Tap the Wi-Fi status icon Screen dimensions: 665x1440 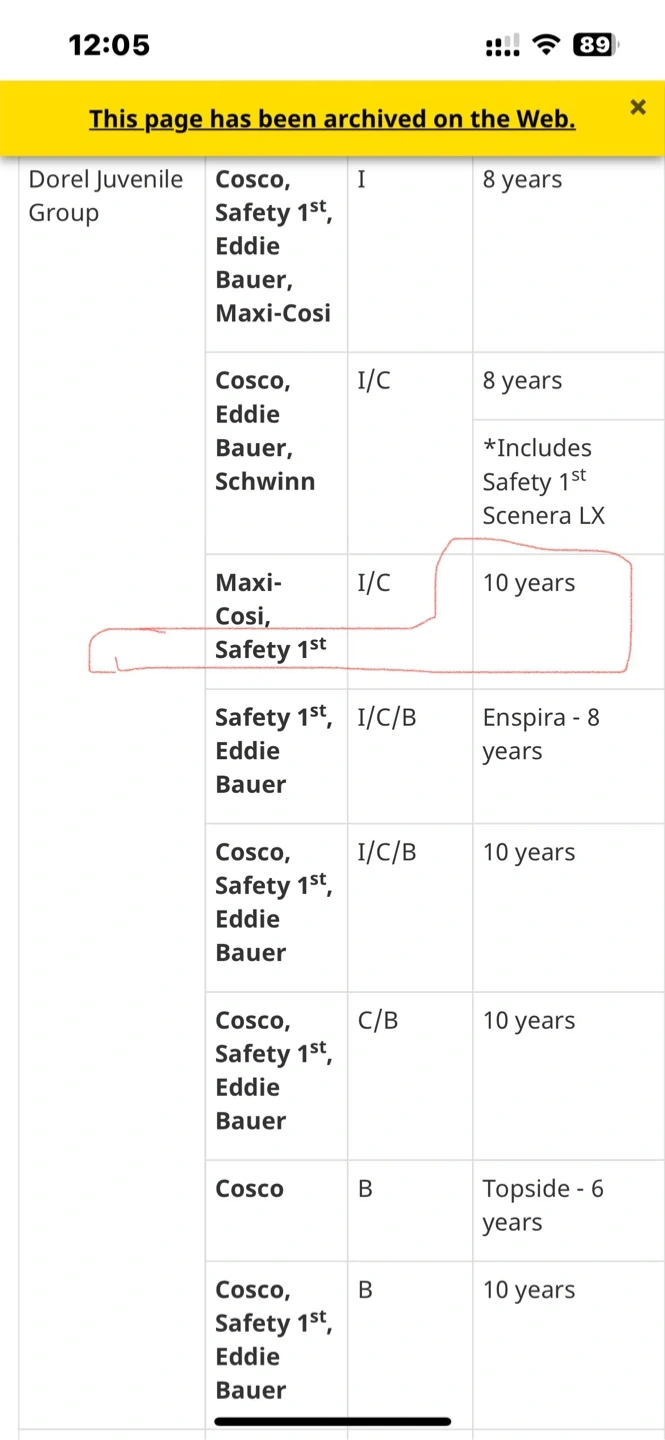click(x=546, y=45)
